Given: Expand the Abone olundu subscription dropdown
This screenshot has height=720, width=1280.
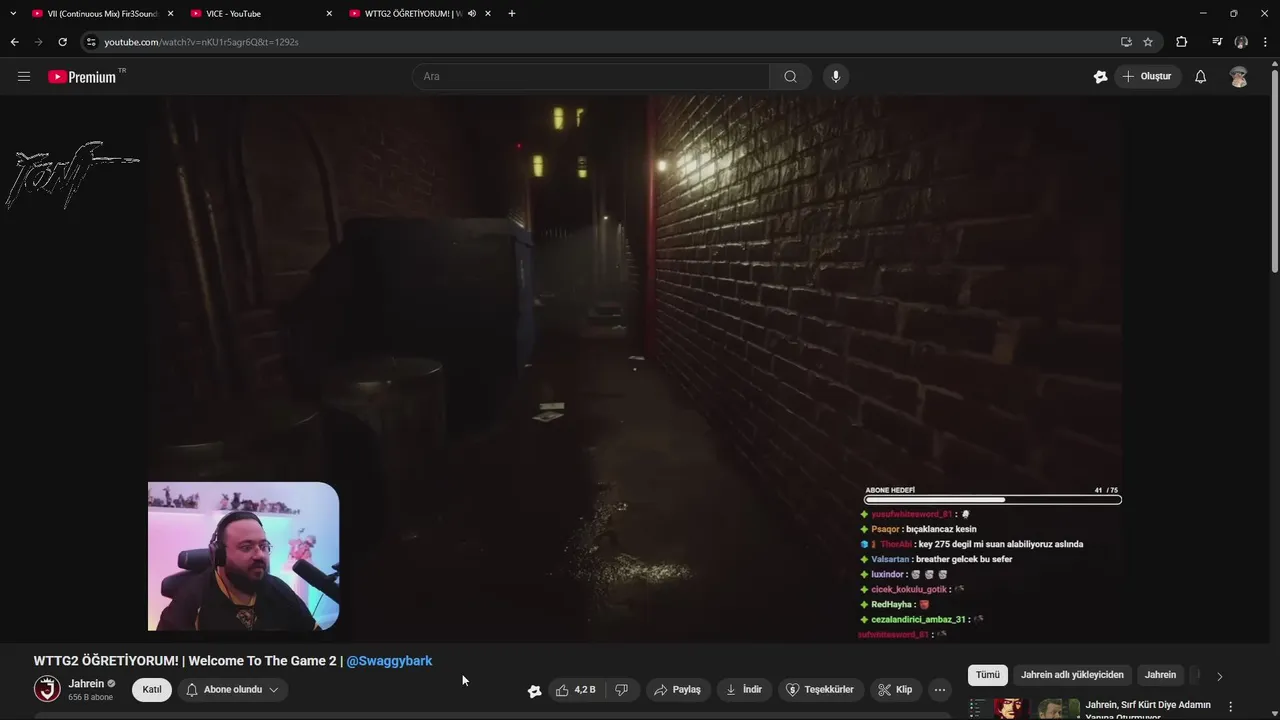Looking at the screenshot, I should pyautogui.click(x=233, y=690).
